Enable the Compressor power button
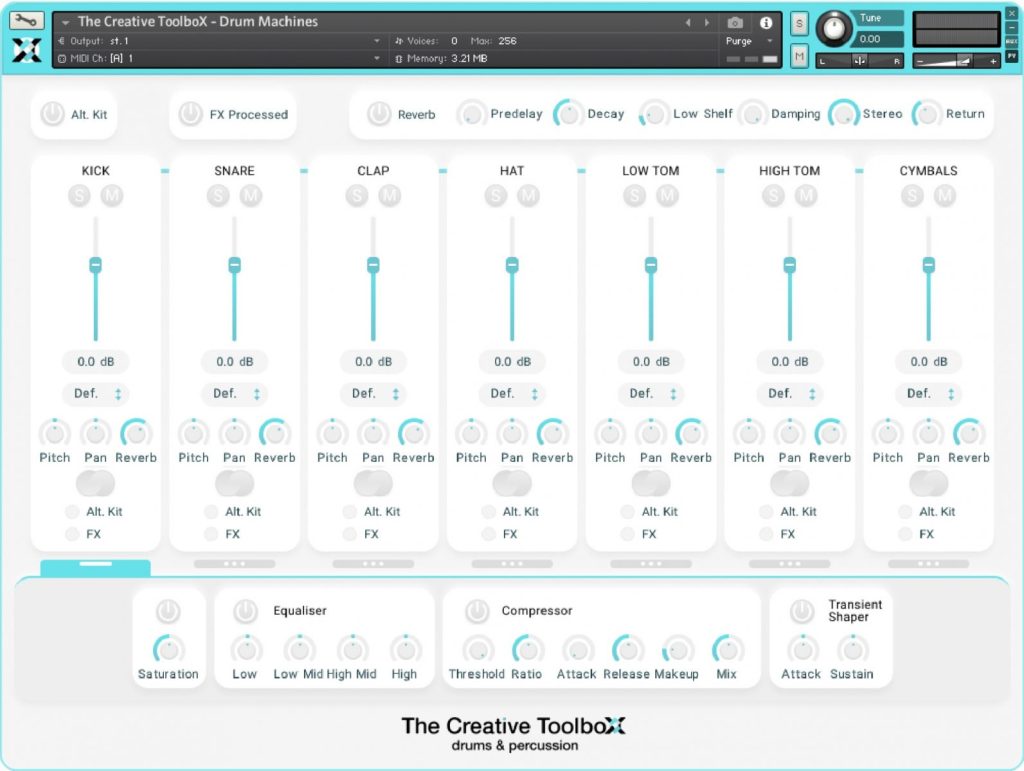Viewport: 1024px width, 771px height. tap(477, 611)
